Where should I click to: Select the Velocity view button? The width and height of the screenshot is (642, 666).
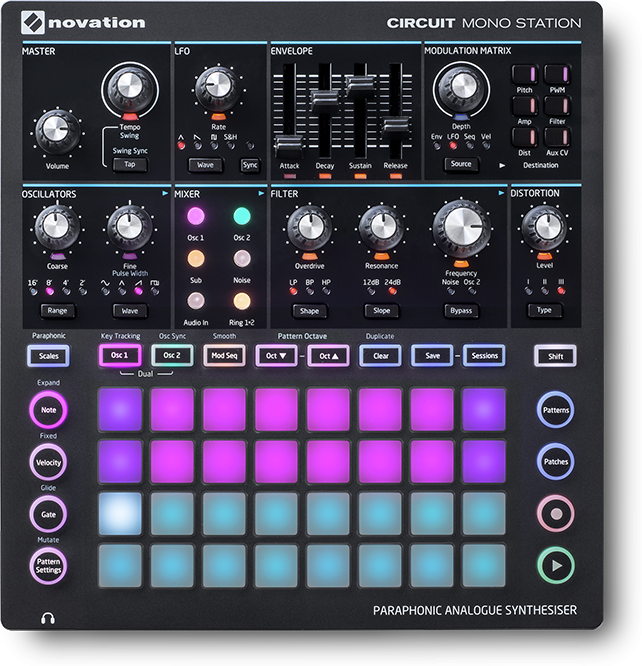(x=48, y=462)
